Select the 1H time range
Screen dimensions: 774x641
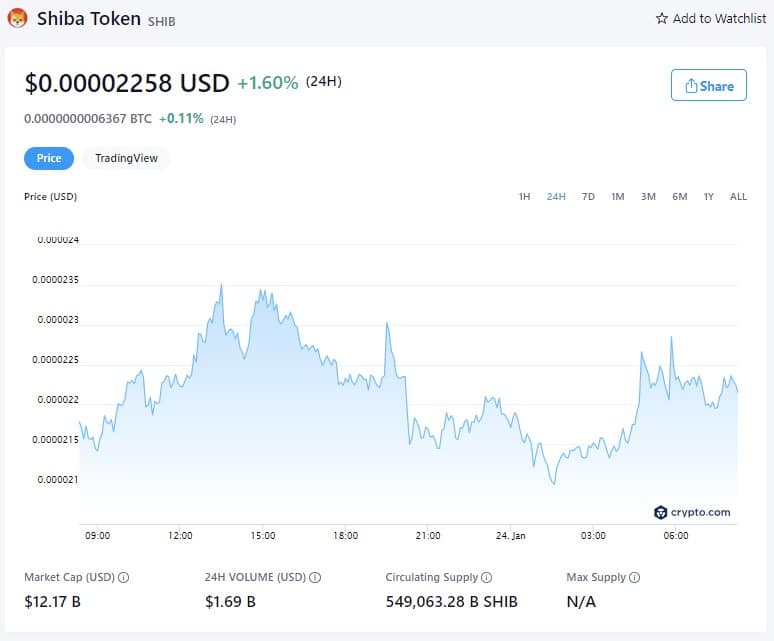coord(524,196)
